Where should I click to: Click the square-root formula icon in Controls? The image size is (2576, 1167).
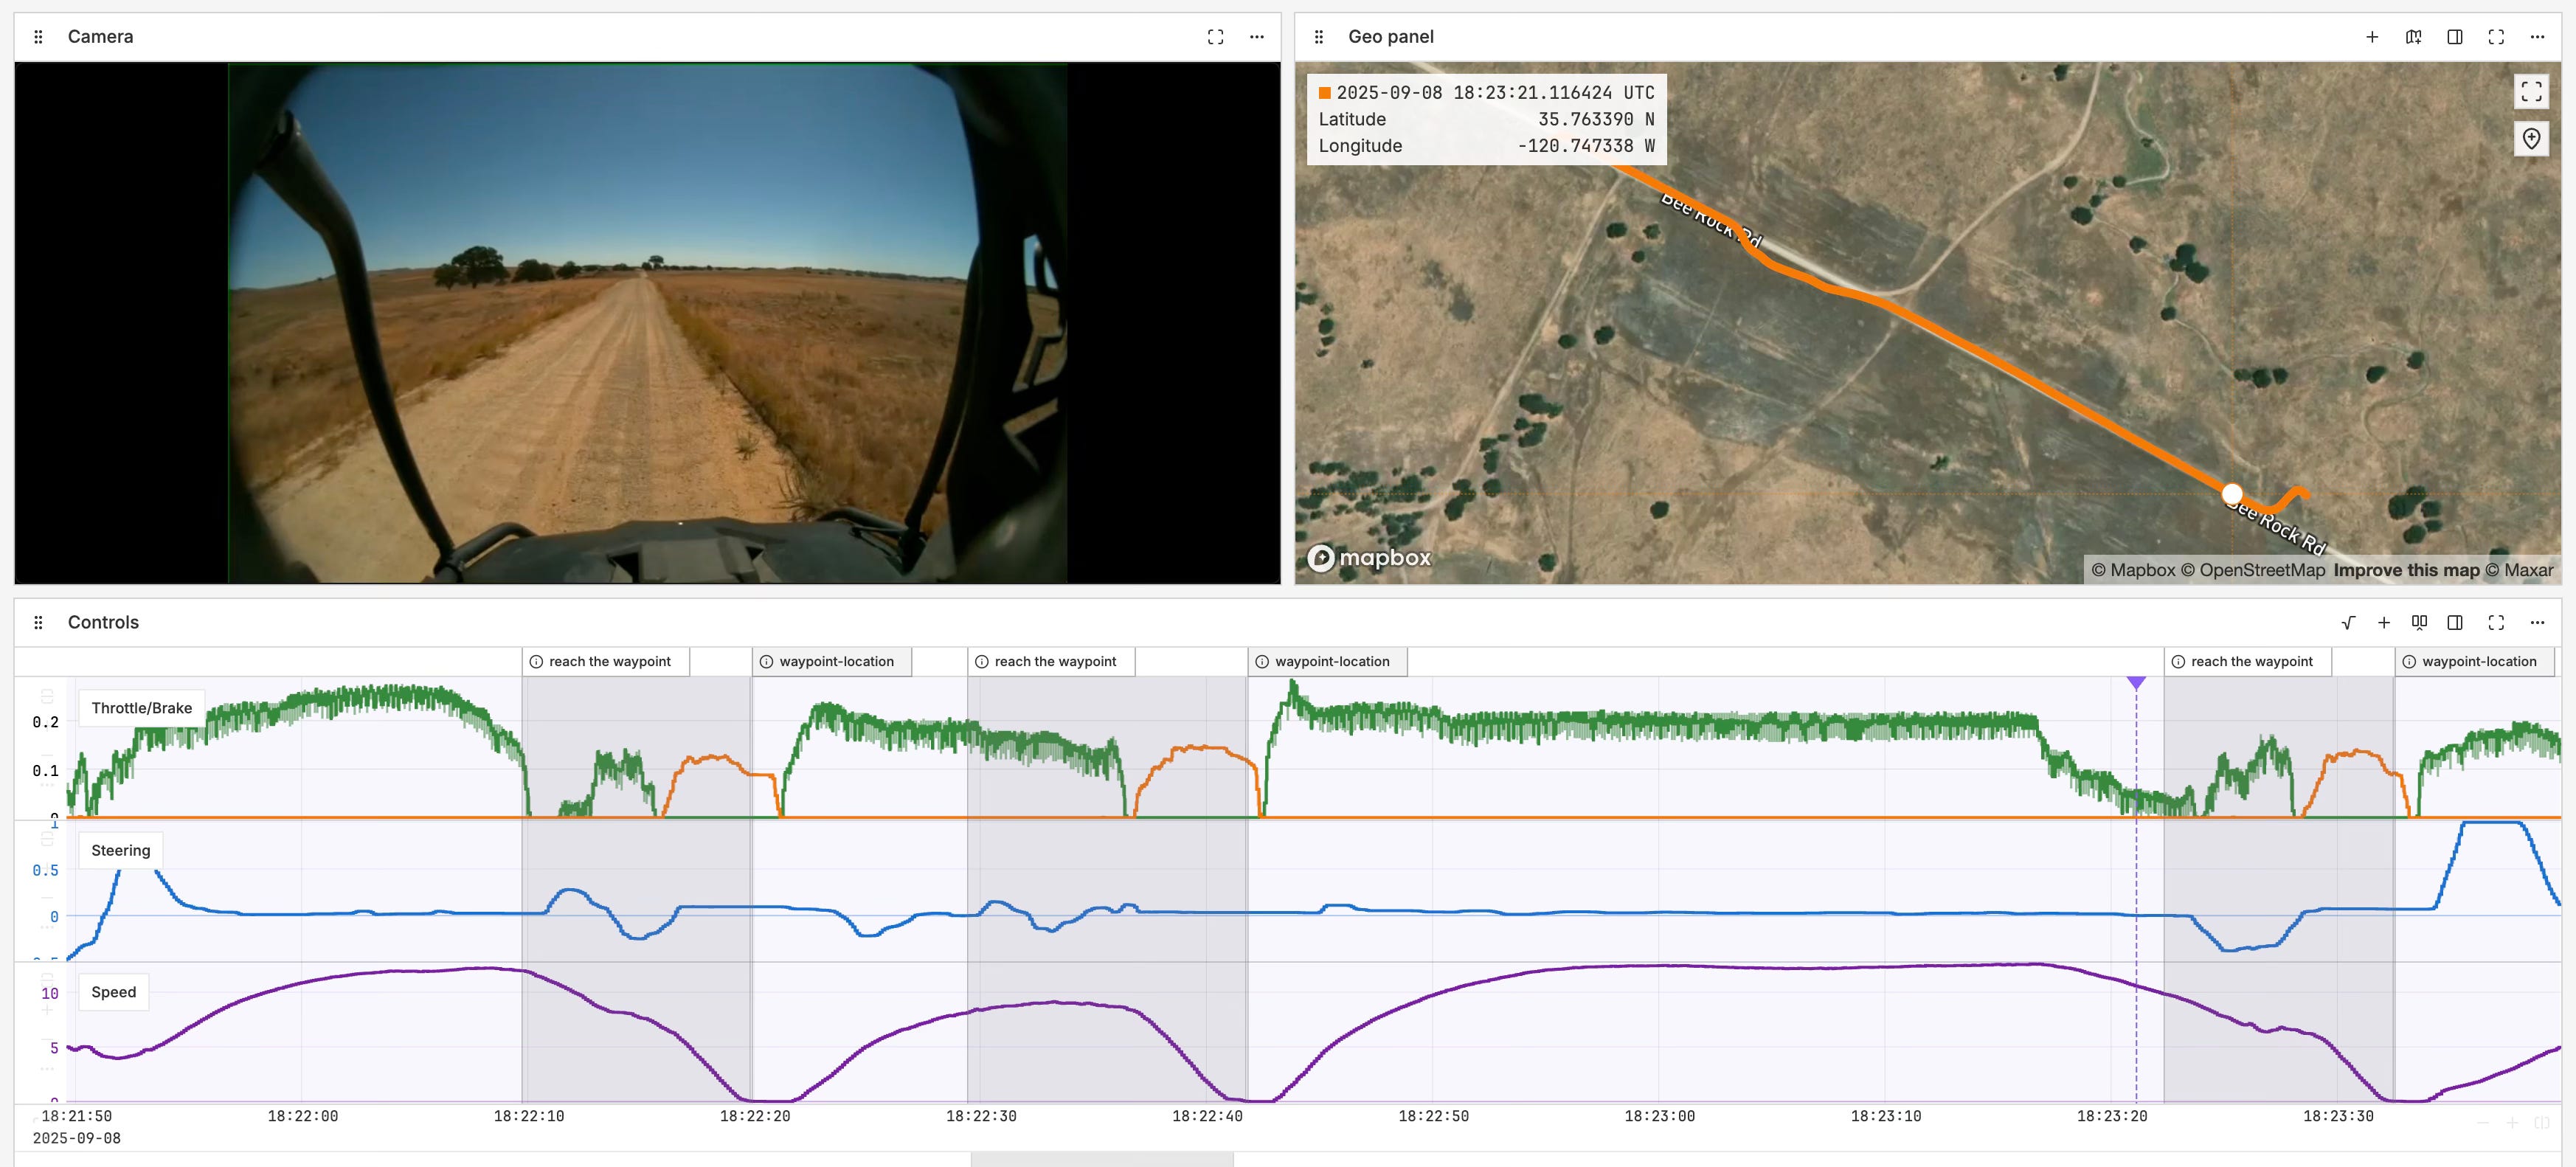2348,623
